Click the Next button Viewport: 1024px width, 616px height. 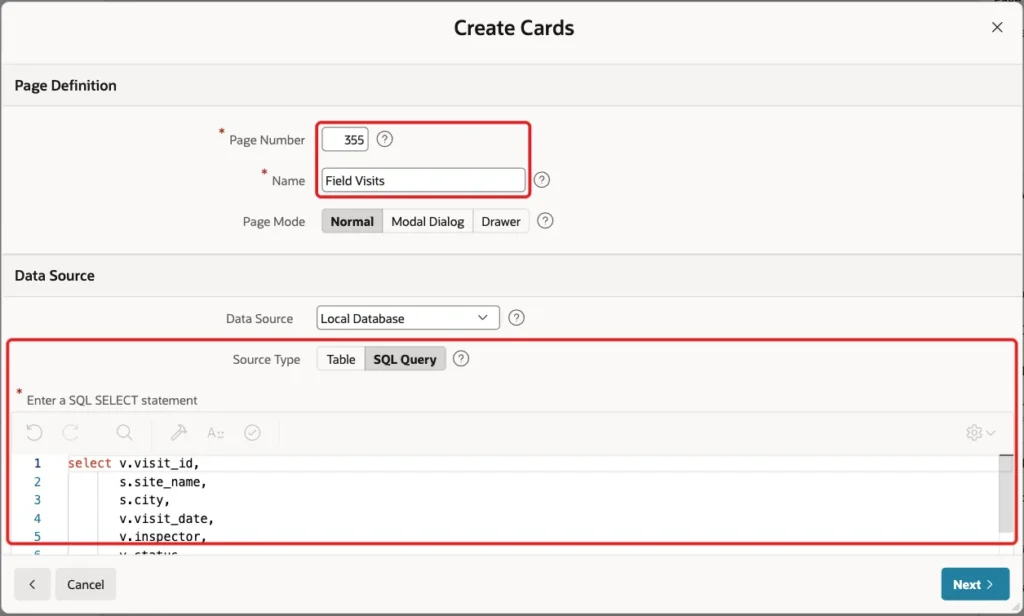975,585
